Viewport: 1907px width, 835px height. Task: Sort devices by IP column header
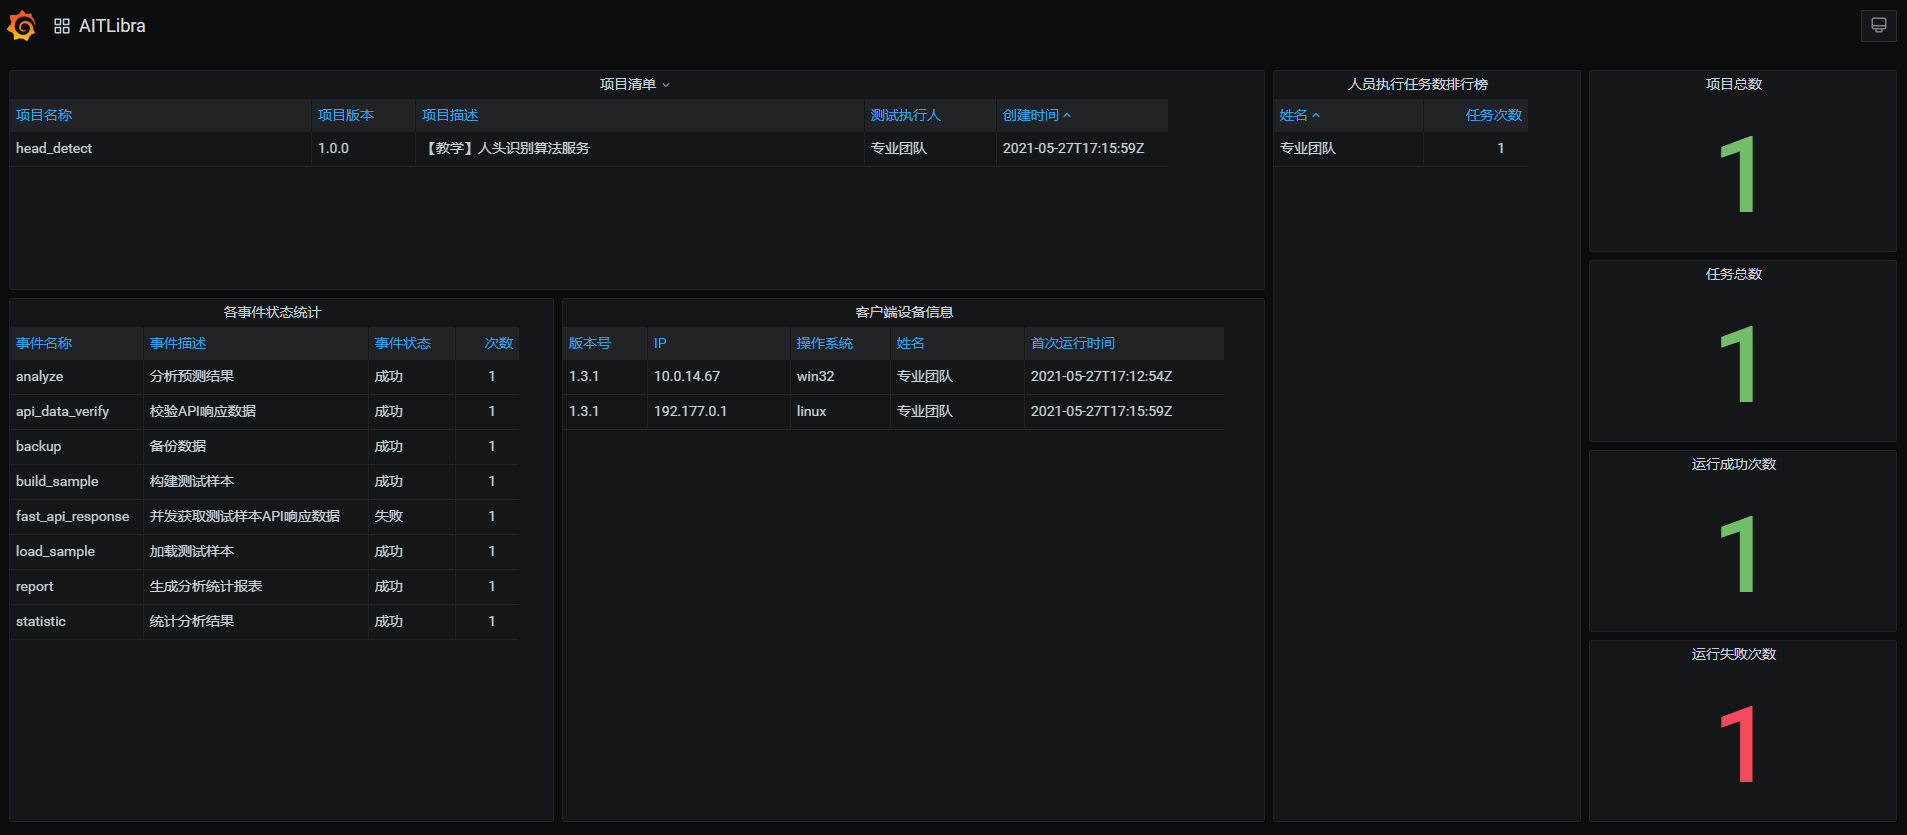click(660, 343)
